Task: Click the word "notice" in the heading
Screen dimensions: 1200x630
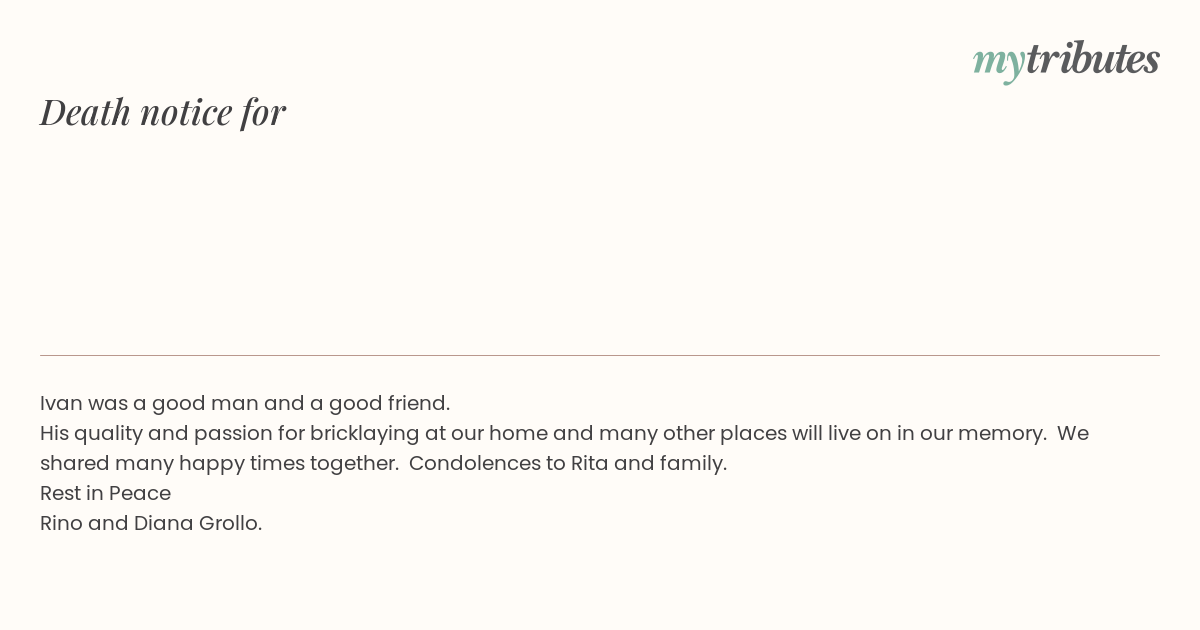Action: pos(186,112)
